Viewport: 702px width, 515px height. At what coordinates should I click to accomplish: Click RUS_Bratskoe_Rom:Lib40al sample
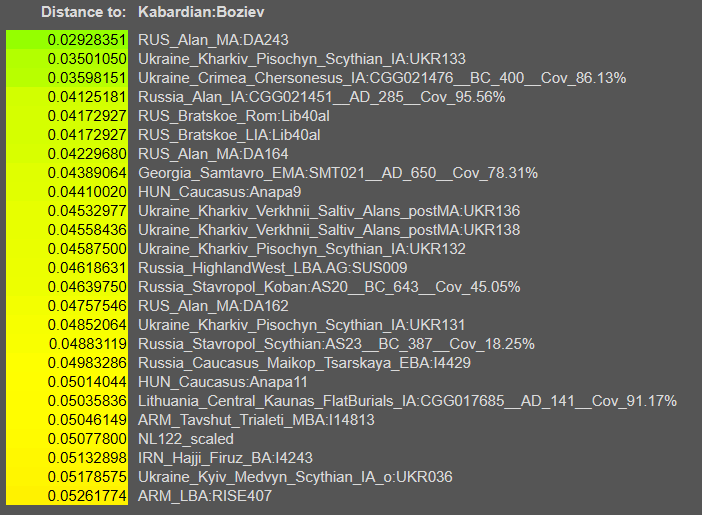coord(229,116)
